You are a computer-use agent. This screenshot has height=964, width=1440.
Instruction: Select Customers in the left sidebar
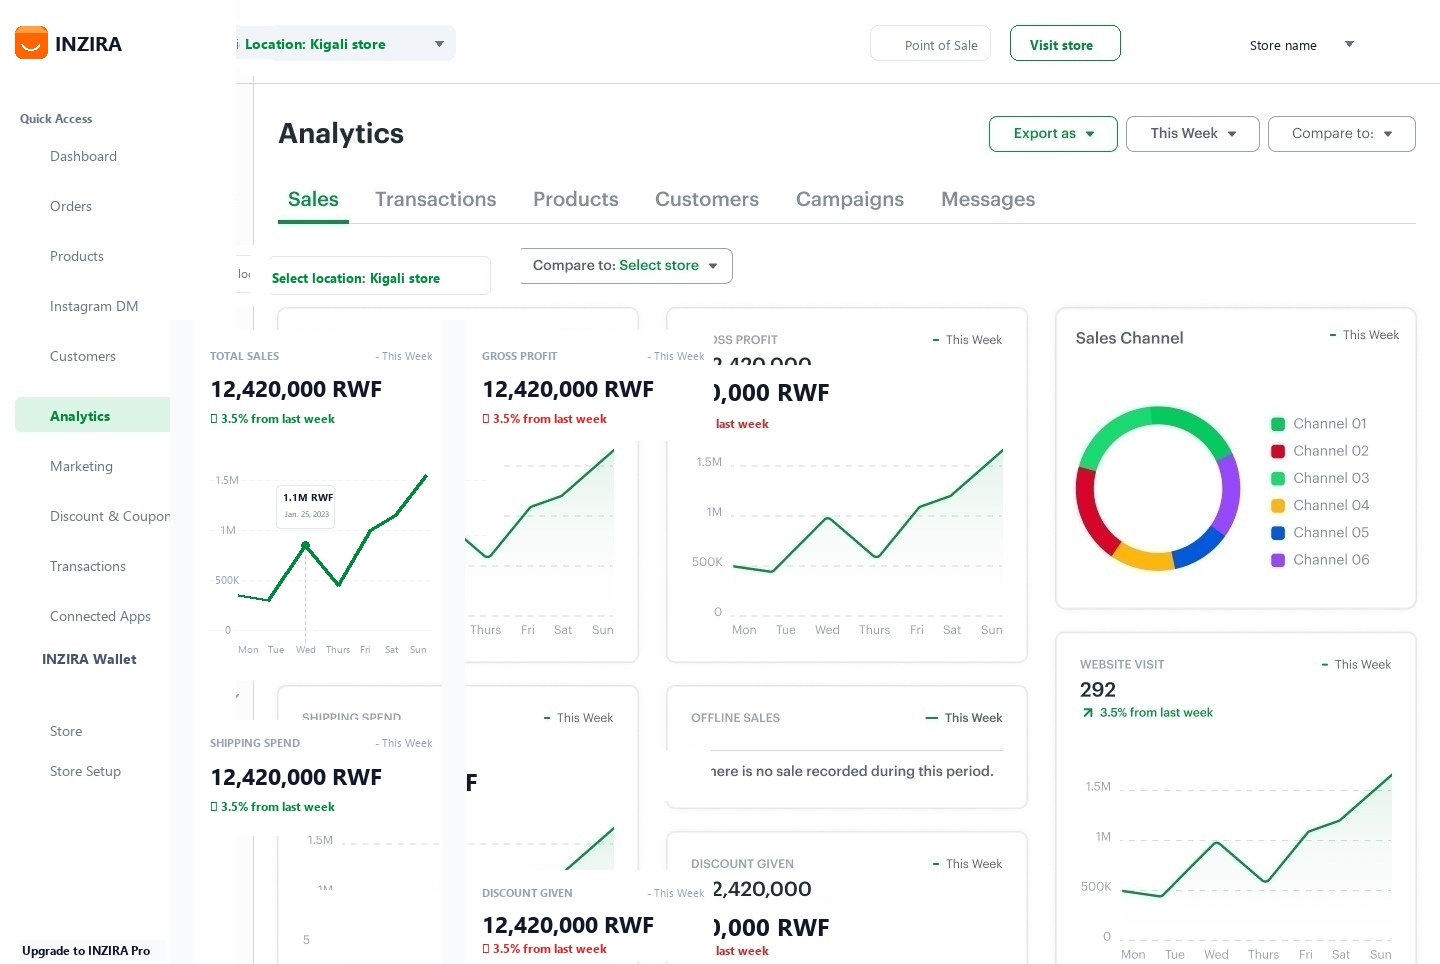coord(83,356)
